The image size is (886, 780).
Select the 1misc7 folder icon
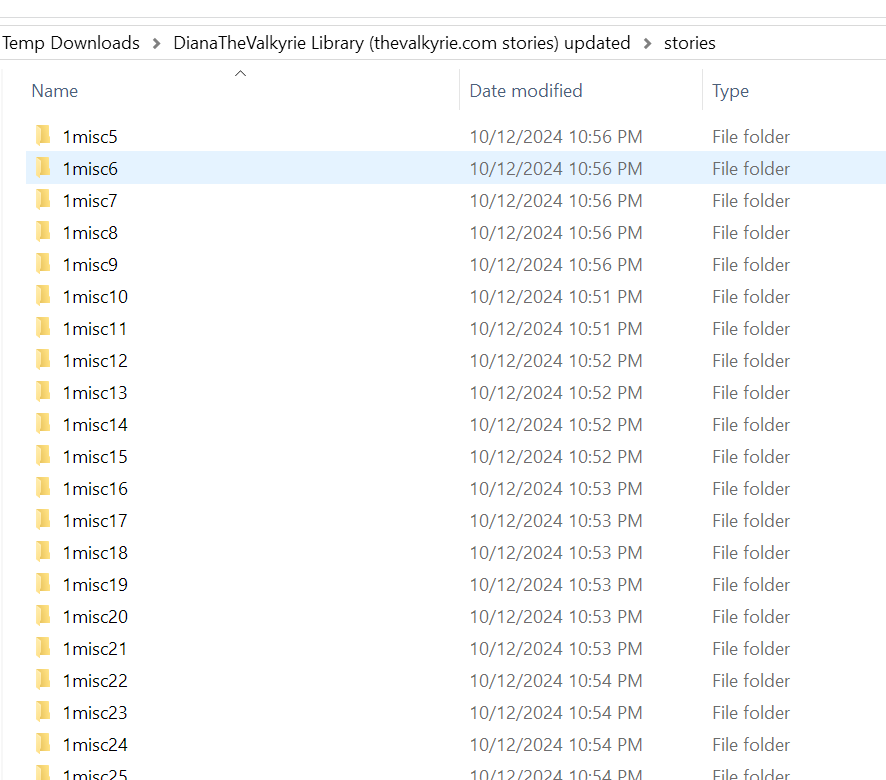tap(43, 200)
